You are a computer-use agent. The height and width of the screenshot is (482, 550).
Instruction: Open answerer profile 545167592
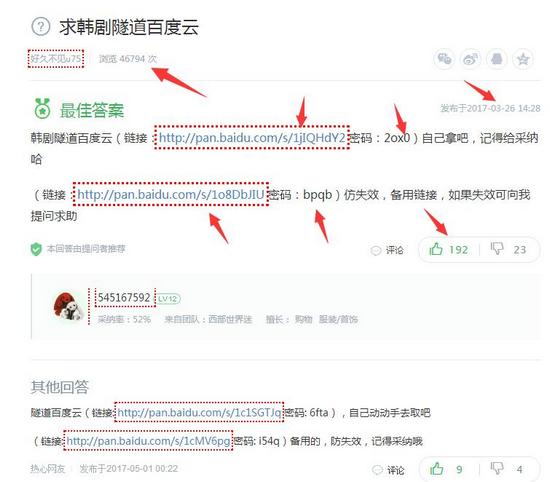[124, 297]
